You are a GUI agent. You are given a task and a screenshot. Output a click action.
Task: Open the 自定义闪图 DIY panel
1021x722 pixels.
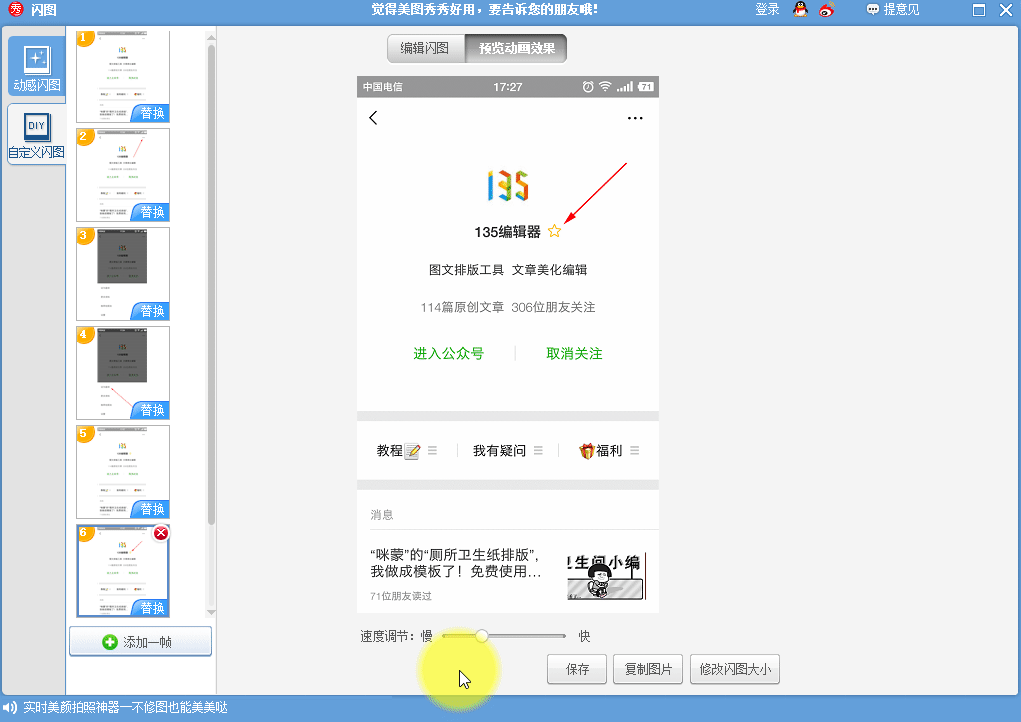pos(36,135)
